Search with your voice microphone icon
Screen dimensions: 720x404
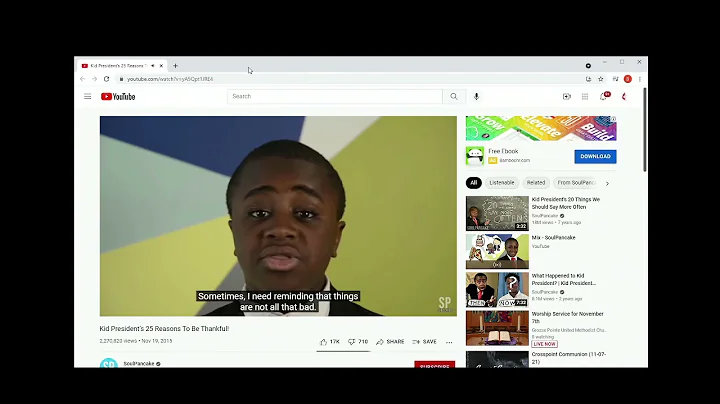click(x=476, y=96)
